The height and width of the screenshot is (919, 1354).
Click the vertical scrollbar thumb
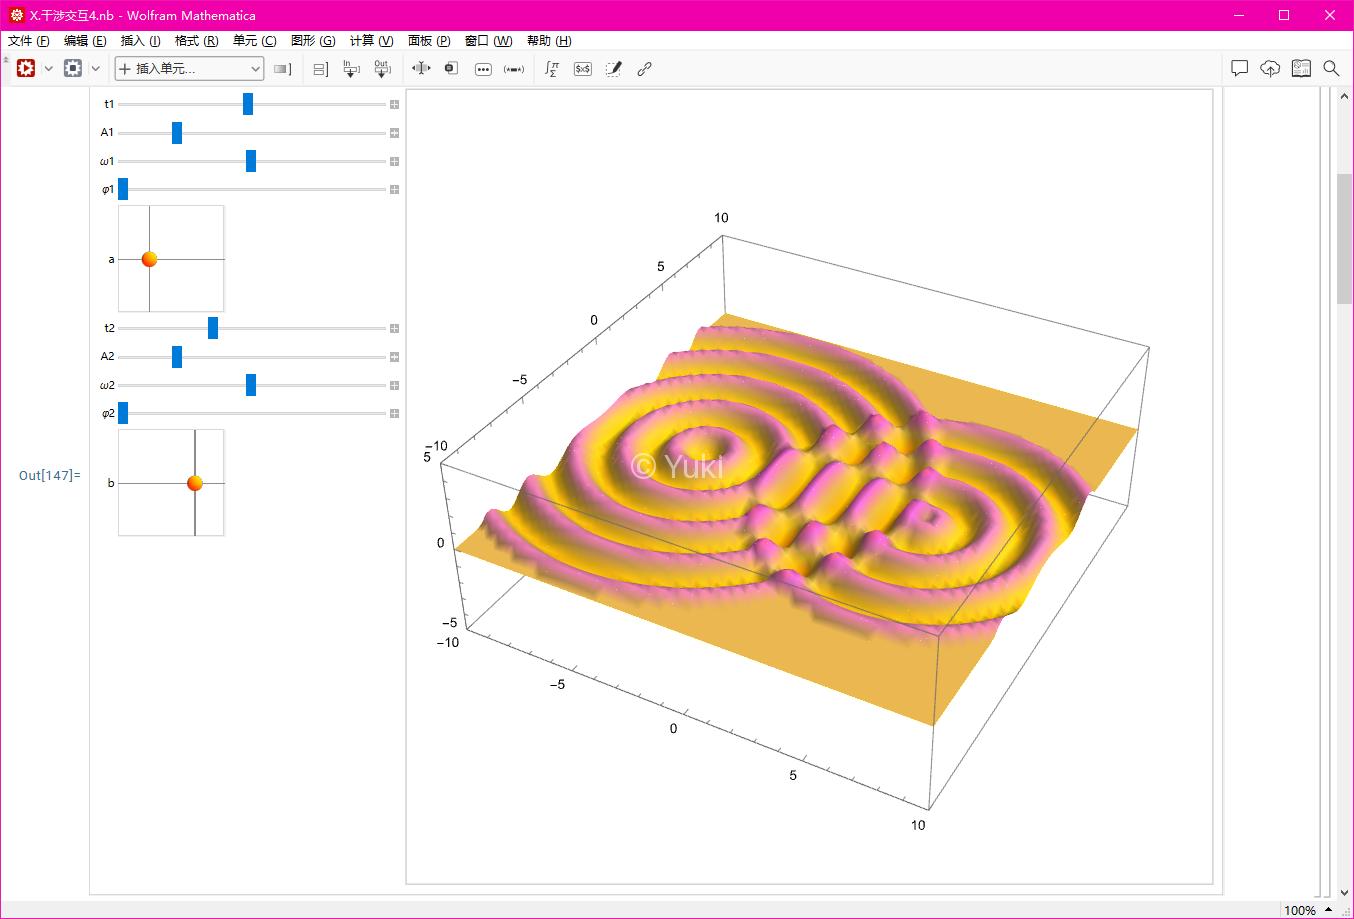click(1344, 238)
